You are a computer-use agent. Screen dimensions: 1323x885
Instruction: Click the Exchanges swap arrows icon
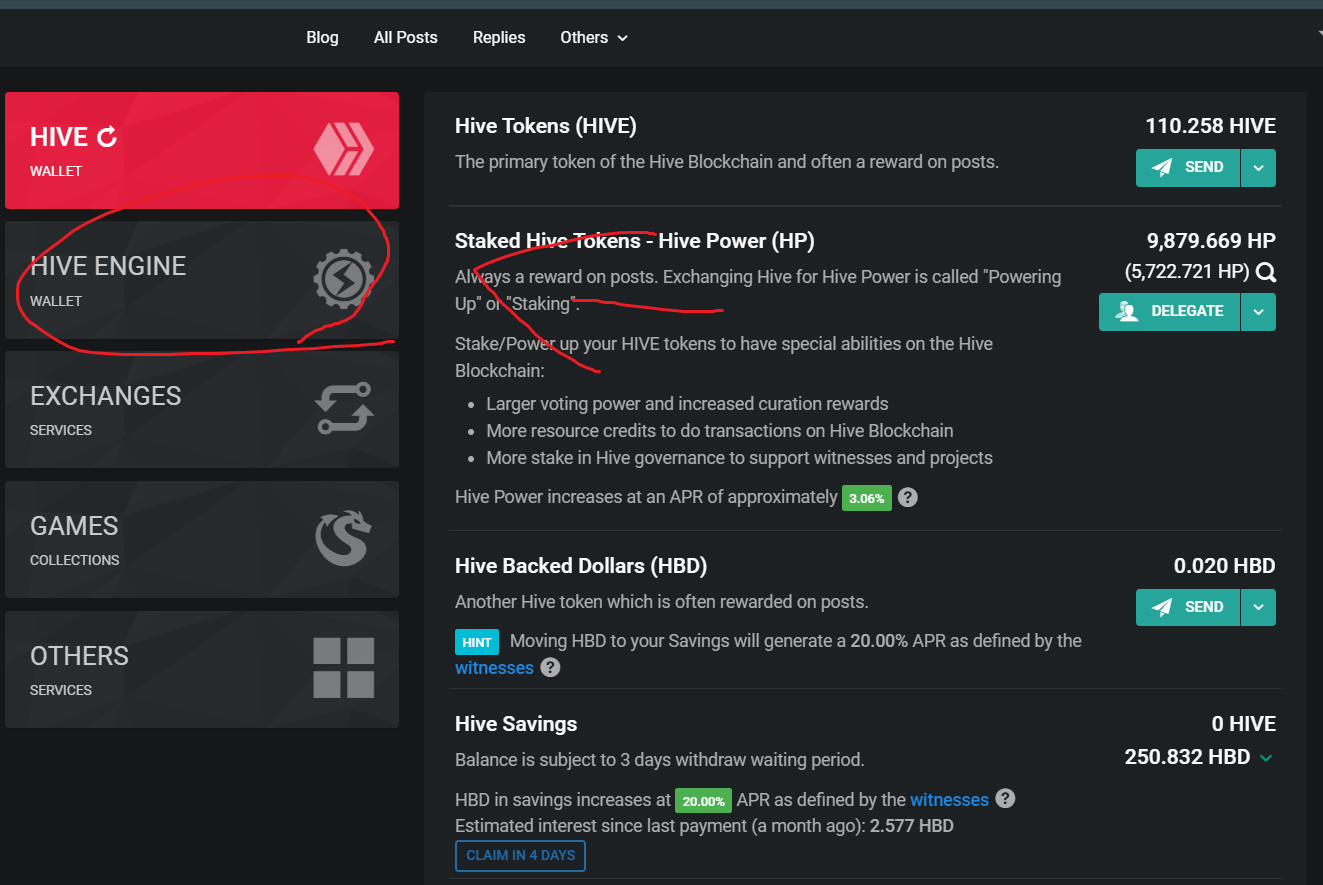point(344,408)
